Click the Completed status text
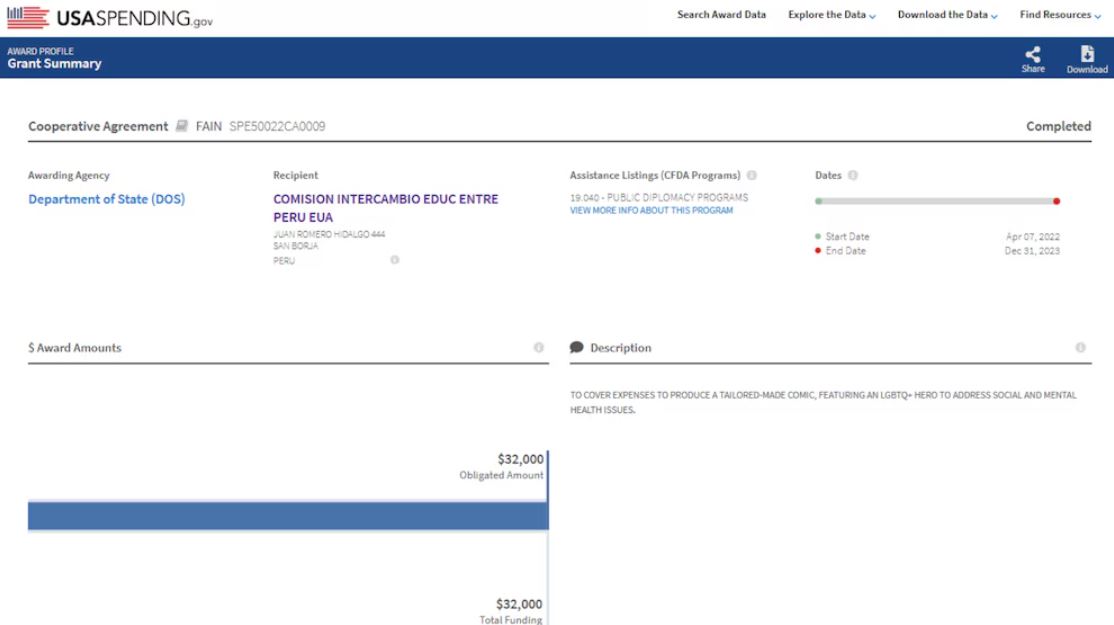The width and height of the screenshot is (1114, 625). coord(1059,126)
